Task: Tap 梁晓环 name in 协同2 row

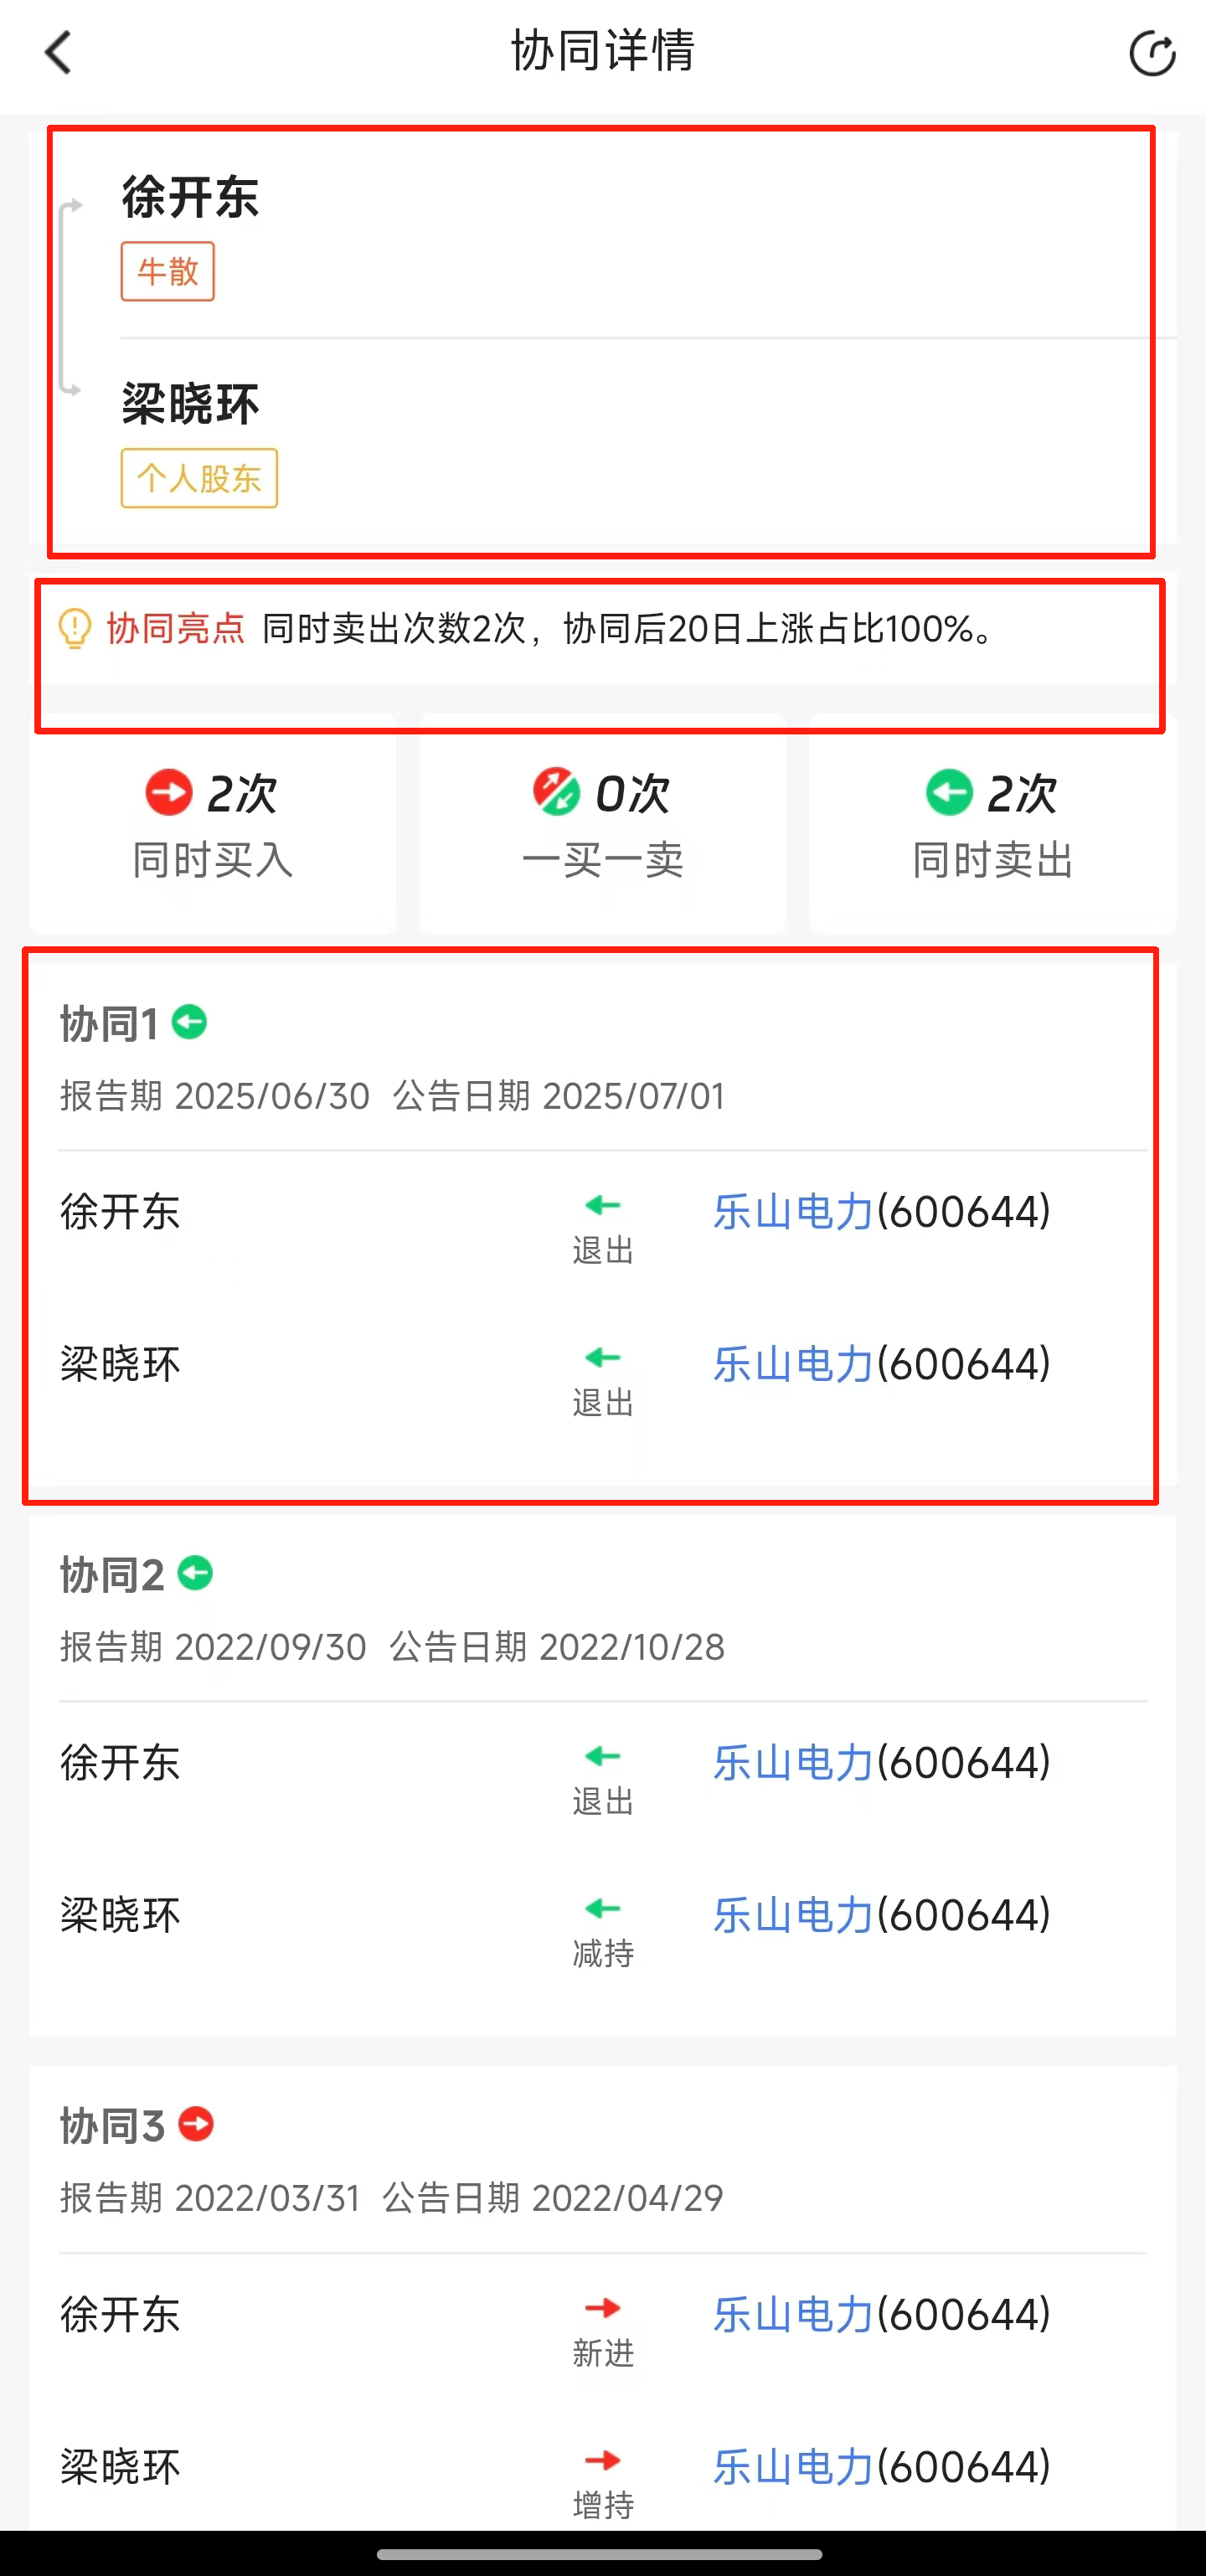Action: (120, 1915)
